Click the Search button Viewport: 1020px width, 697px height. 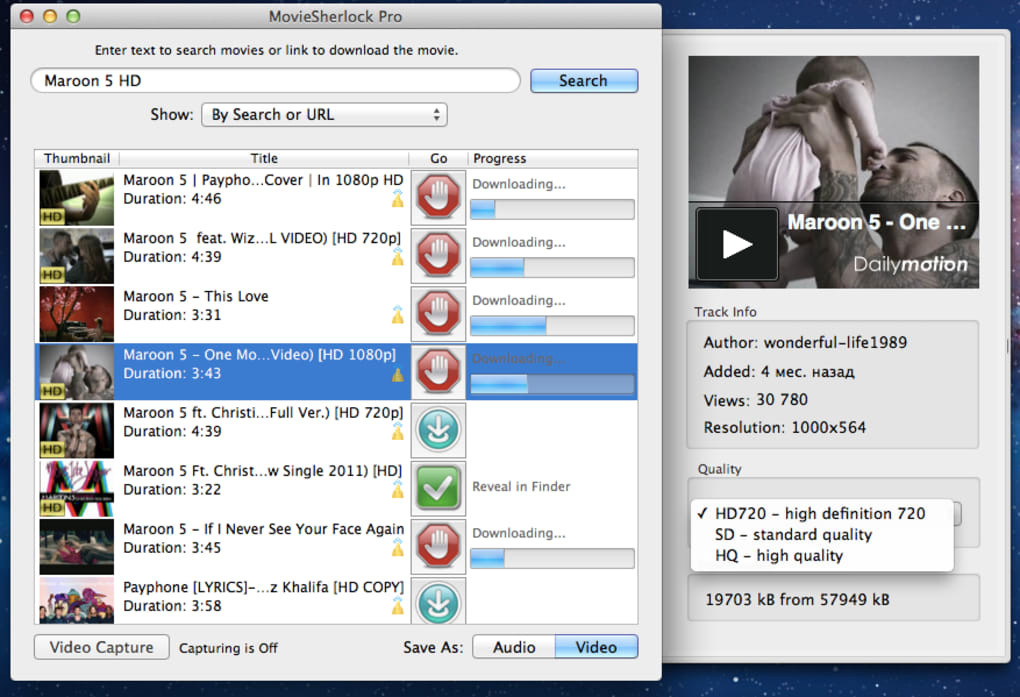pyautogui.click(x=584, y=81)
